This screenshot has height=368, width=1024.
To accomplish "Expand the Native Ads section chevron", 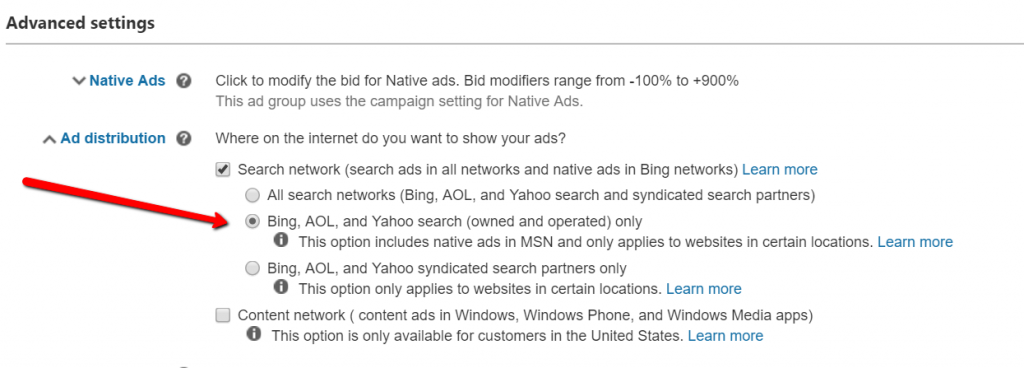I will tap(79, 82).
